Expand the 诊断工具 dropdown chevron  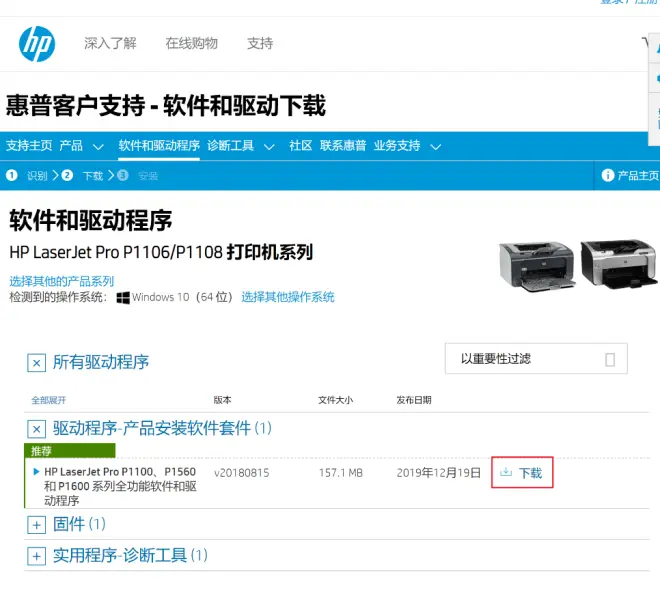tap(269, 147)
